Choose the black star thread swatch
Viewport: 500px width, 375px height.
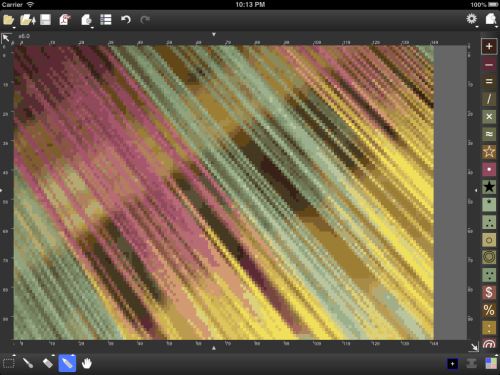click(489, 187)
